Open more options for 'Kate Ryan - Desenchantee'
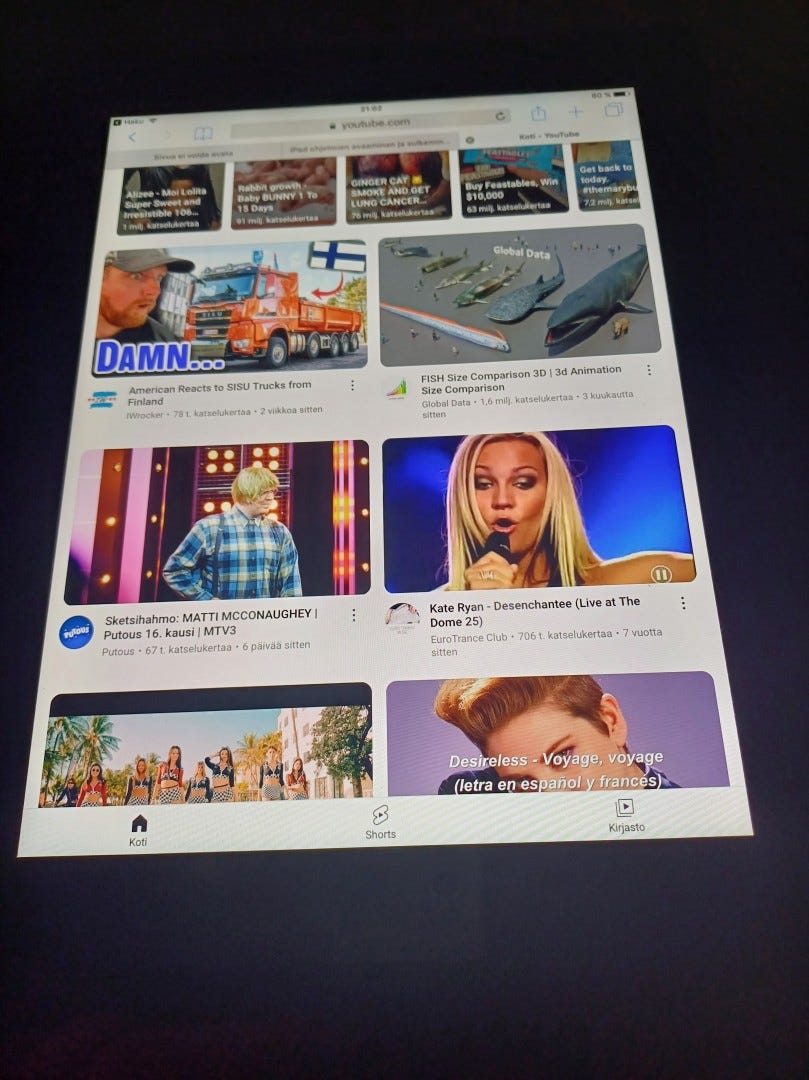Viewport: 809px width, 1080px height. [682, 603]
